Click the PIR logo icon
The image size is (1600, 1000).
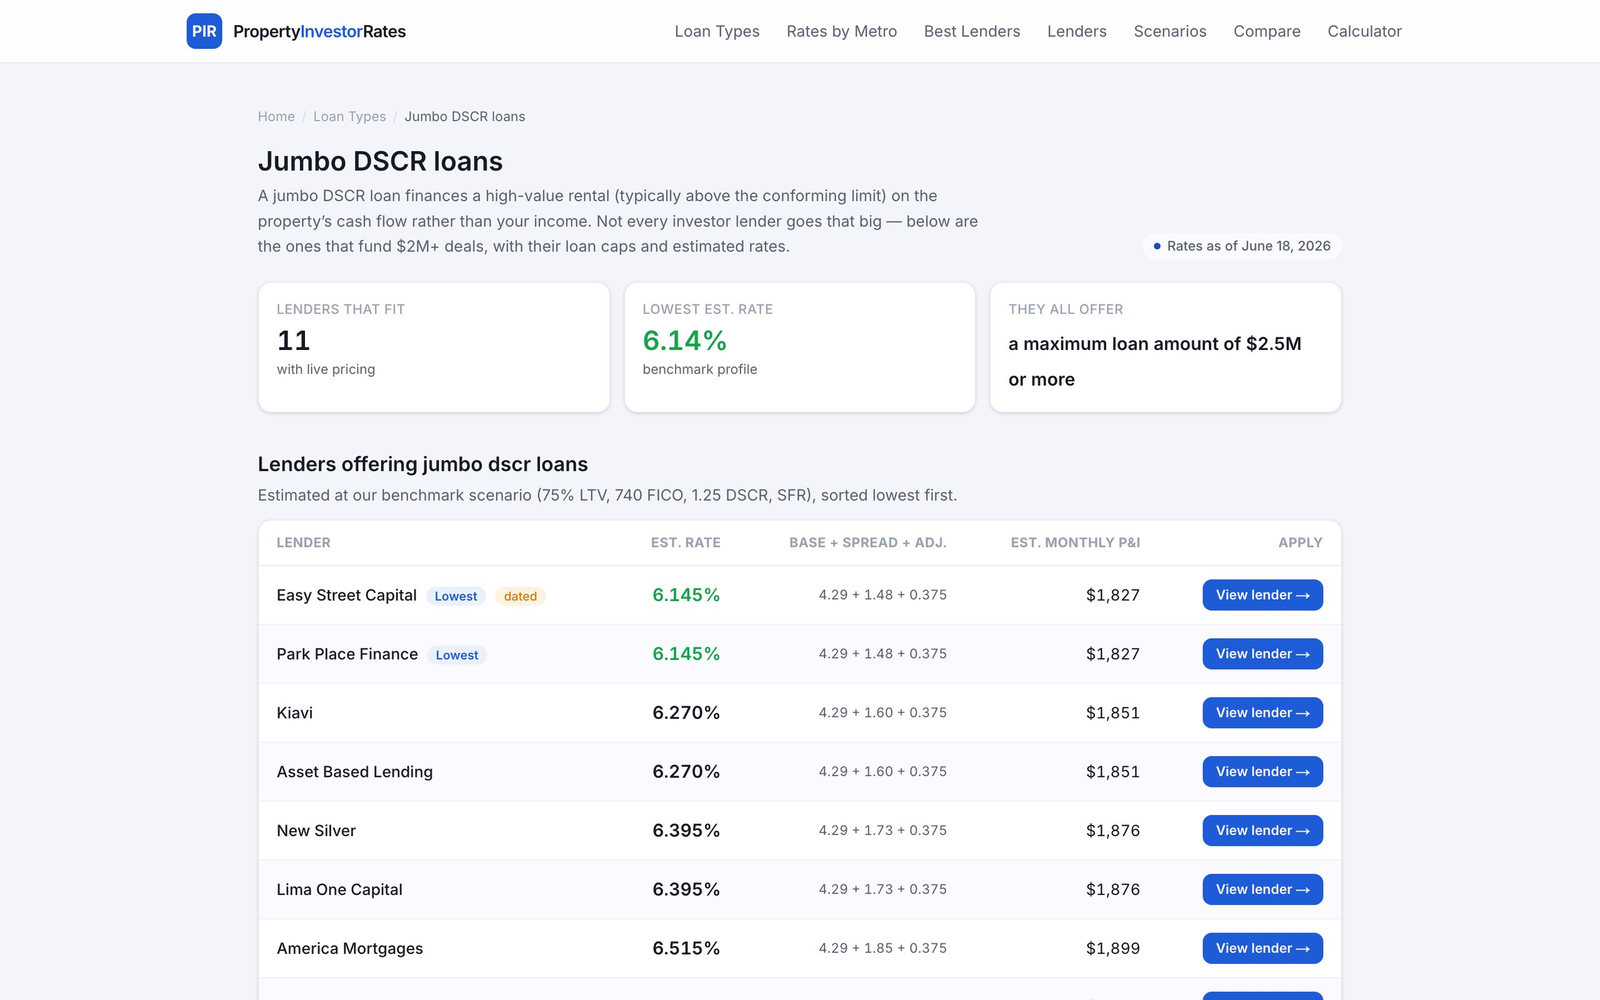pos(204,31)
